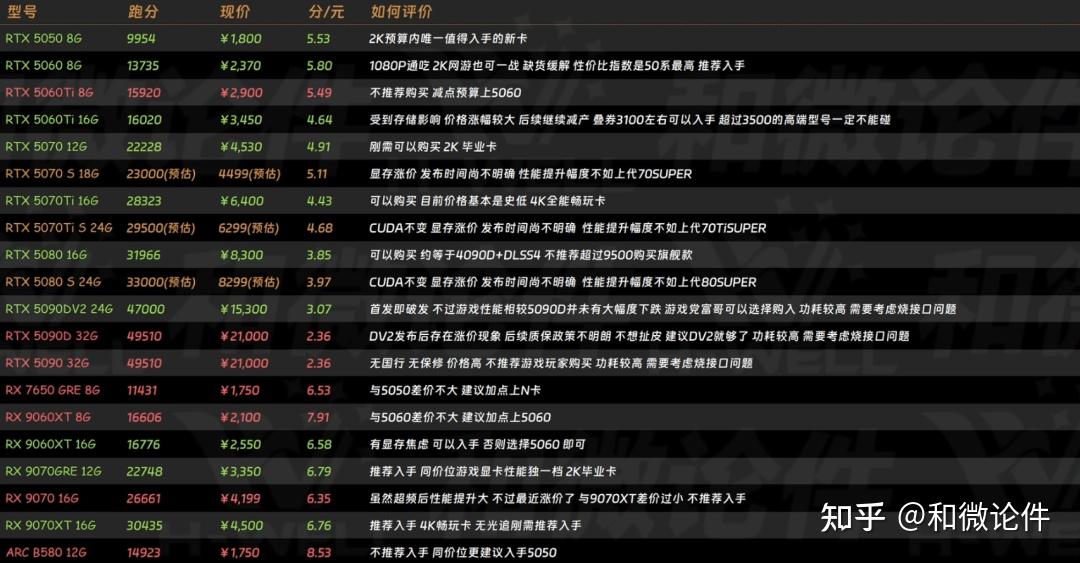Click the comment "不推荐入手 同价位更建议入手5050"

click(x=463, y=553)
